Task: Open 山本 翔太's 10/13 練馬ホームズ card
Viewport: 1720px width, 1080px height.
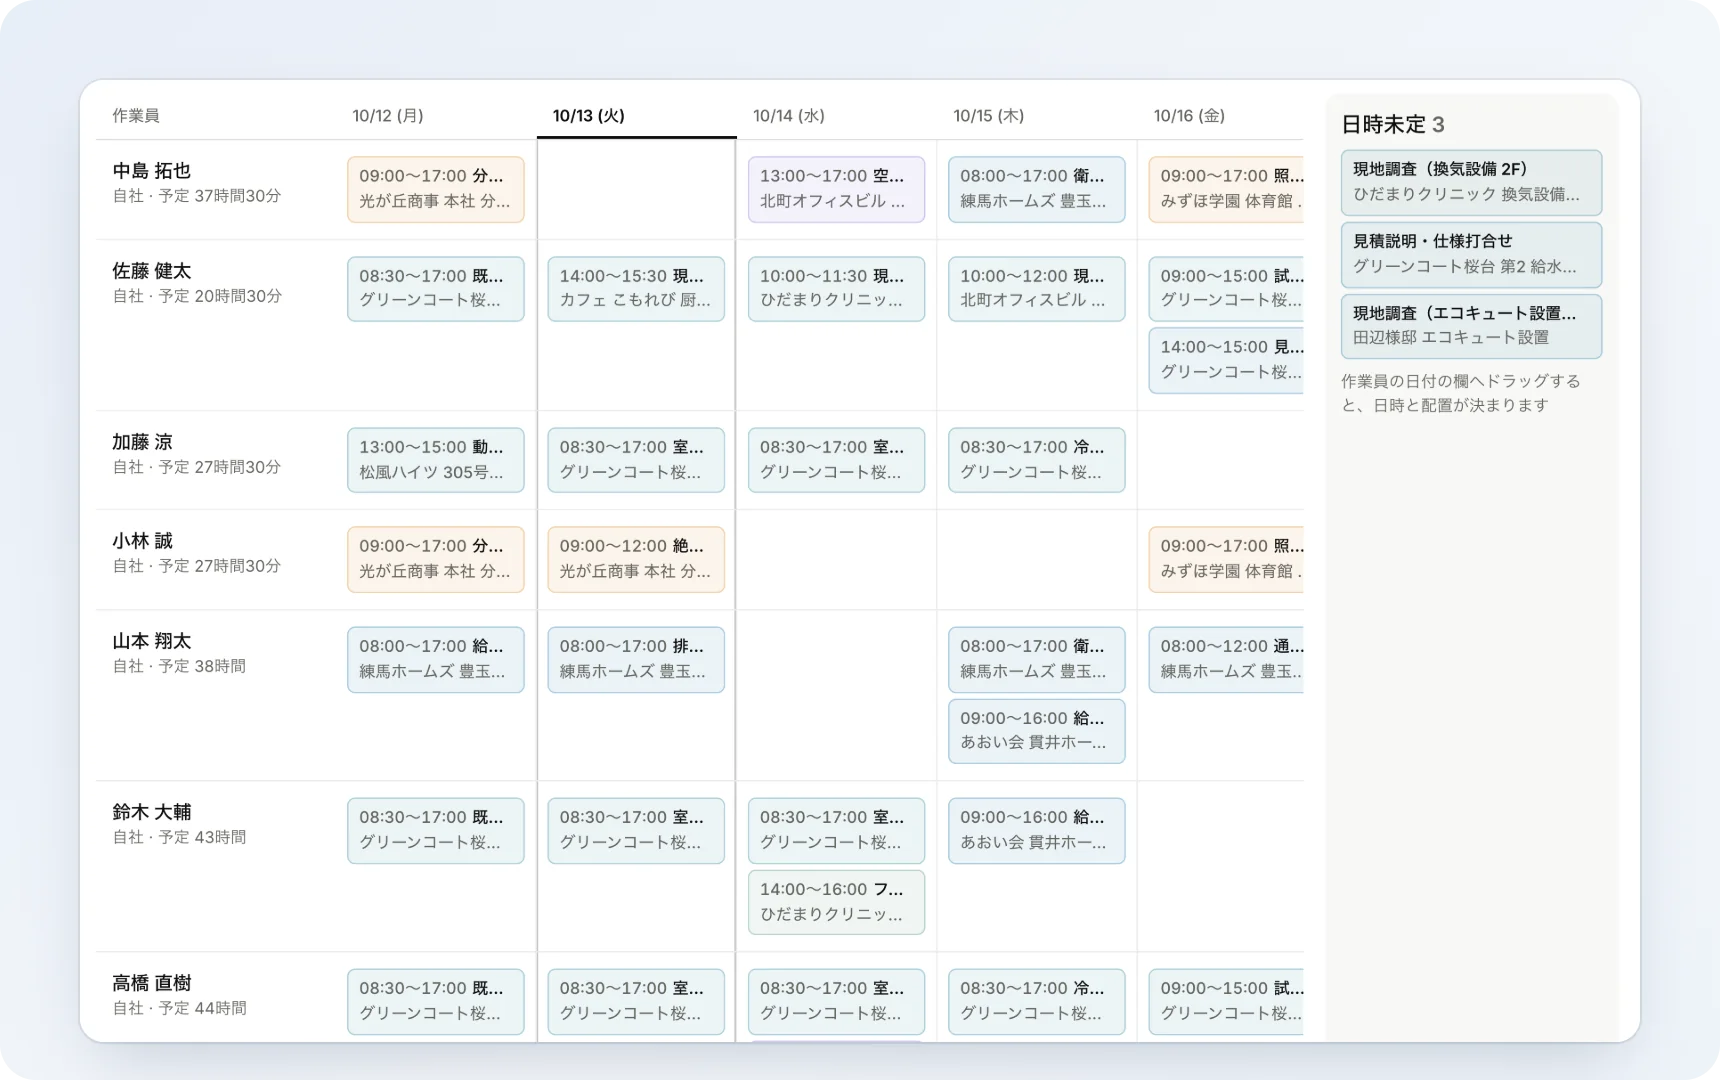Action: pos(636,660)
